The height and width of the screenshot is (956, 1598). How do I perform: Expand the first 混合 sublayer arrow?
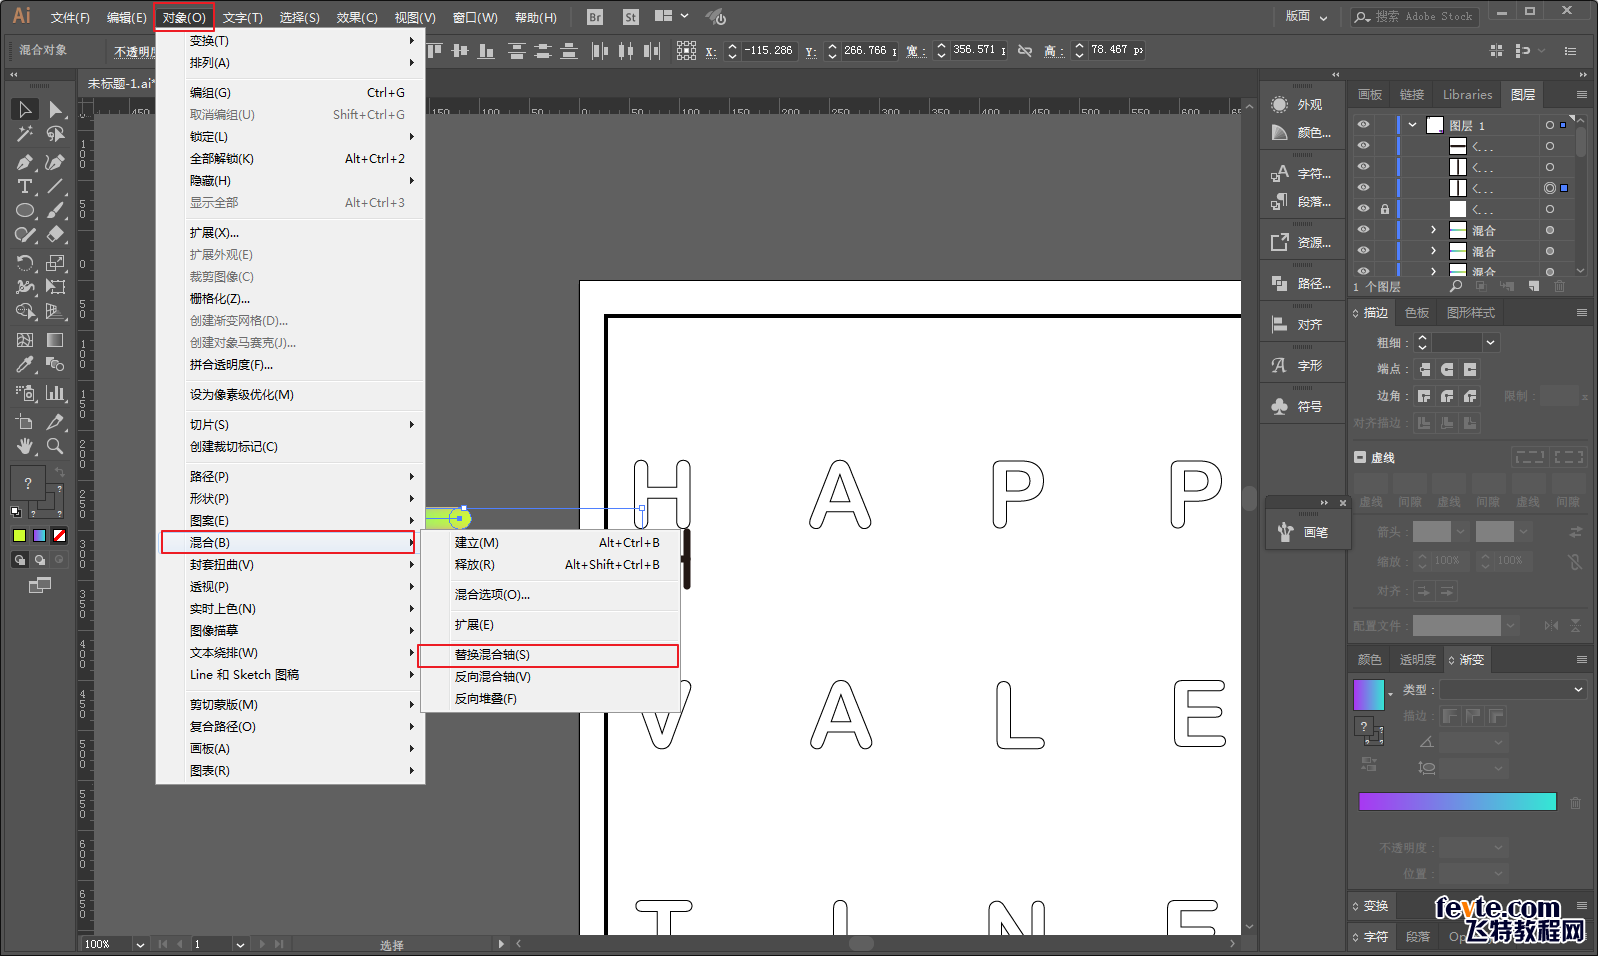pyautogui.click(x=1433, y=230)
